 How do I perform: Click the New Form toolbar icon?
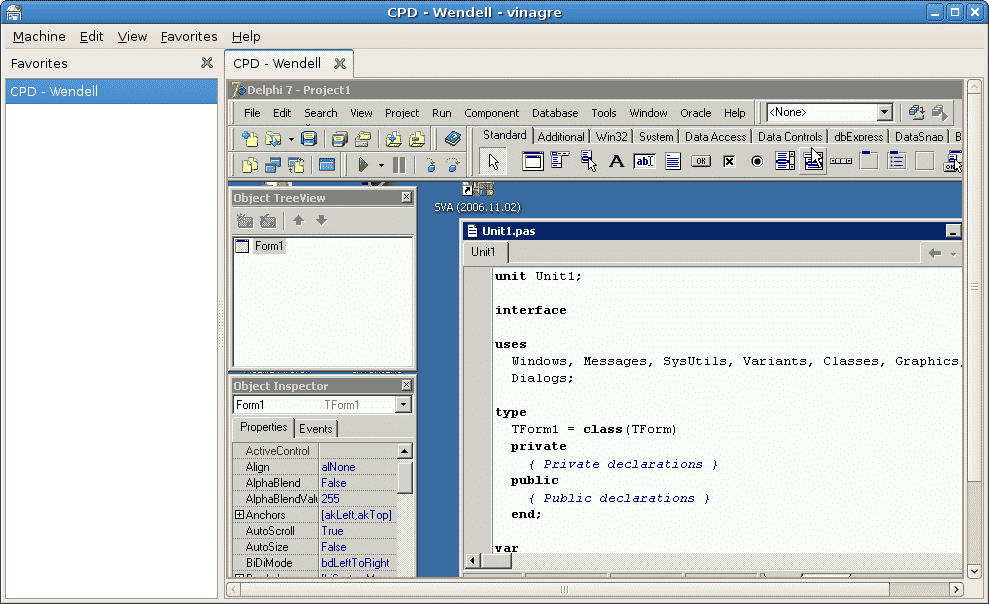[327, 165]
